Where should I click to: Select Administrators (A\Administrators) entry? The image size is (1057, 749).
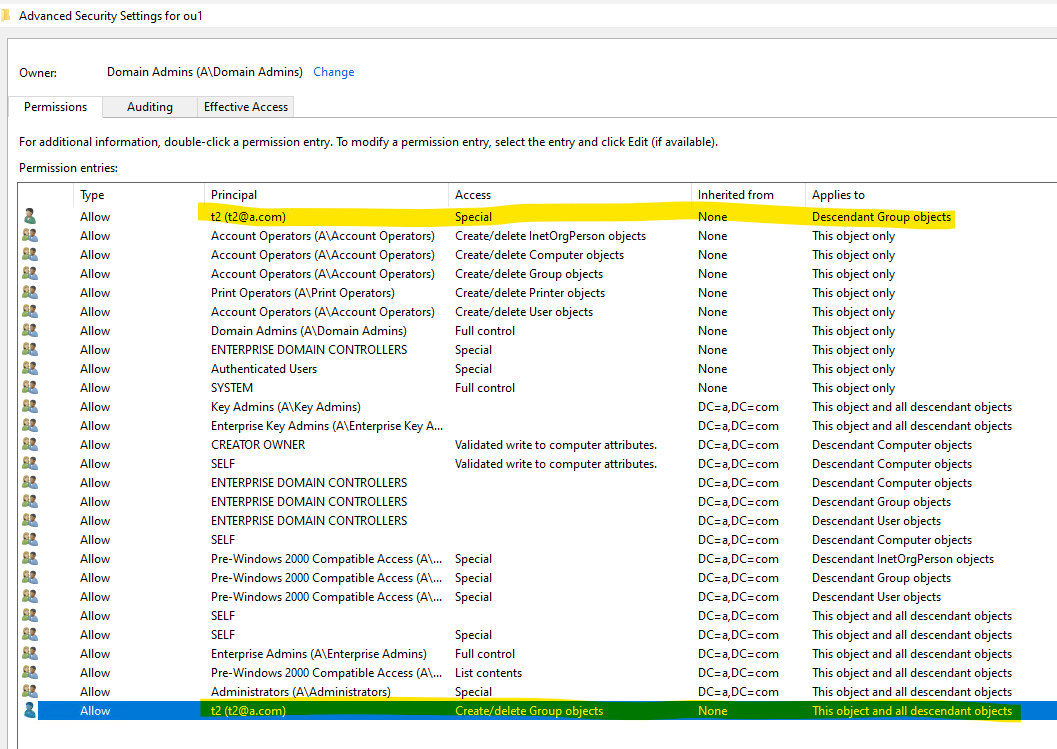click(x=538, y=691)
